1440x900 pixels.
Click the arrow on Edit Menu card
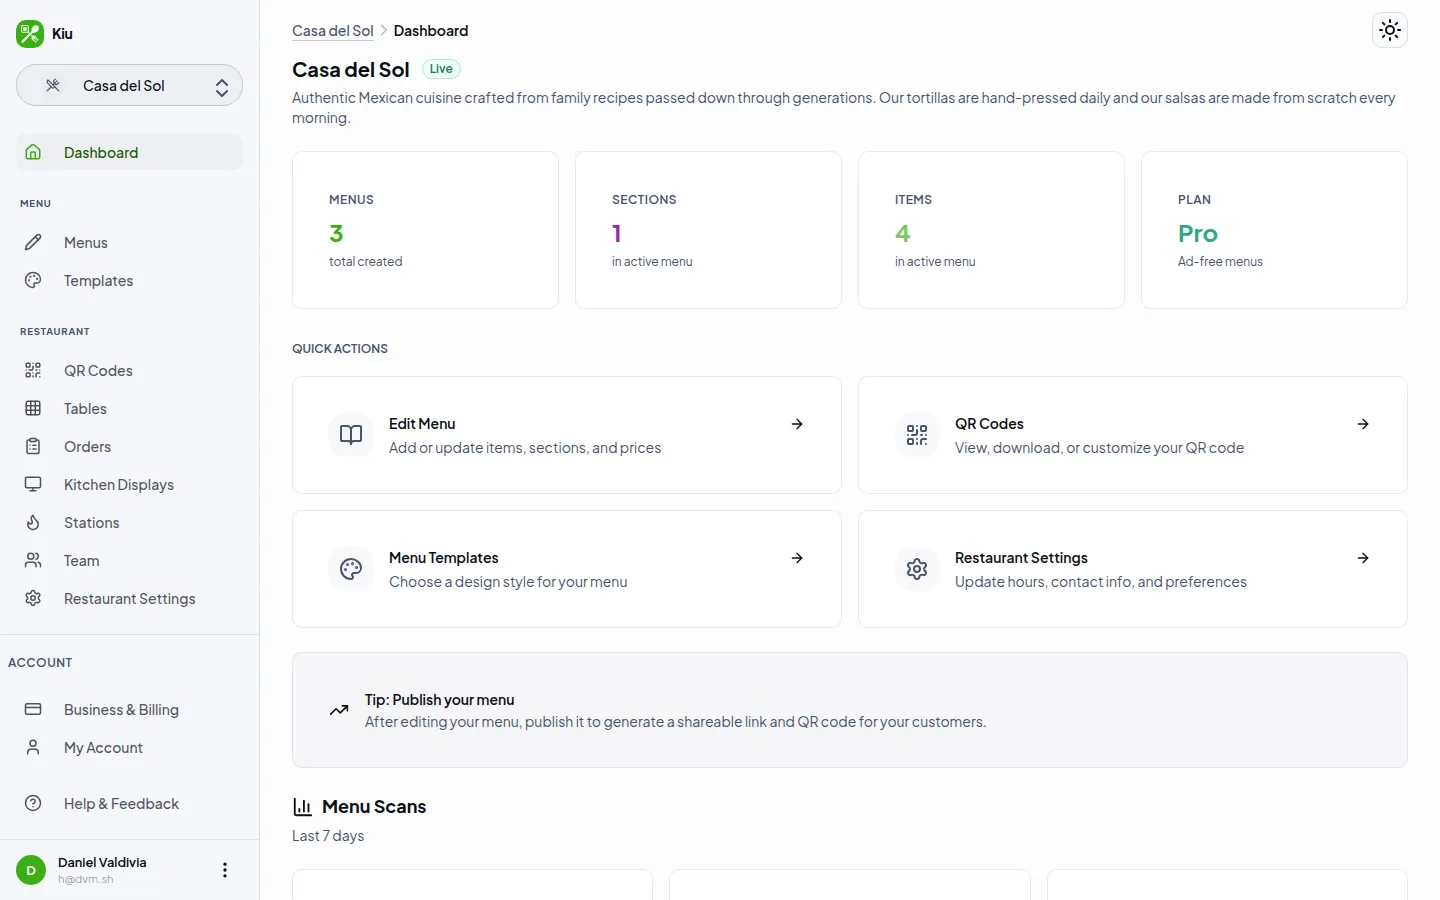click(797, 424)
